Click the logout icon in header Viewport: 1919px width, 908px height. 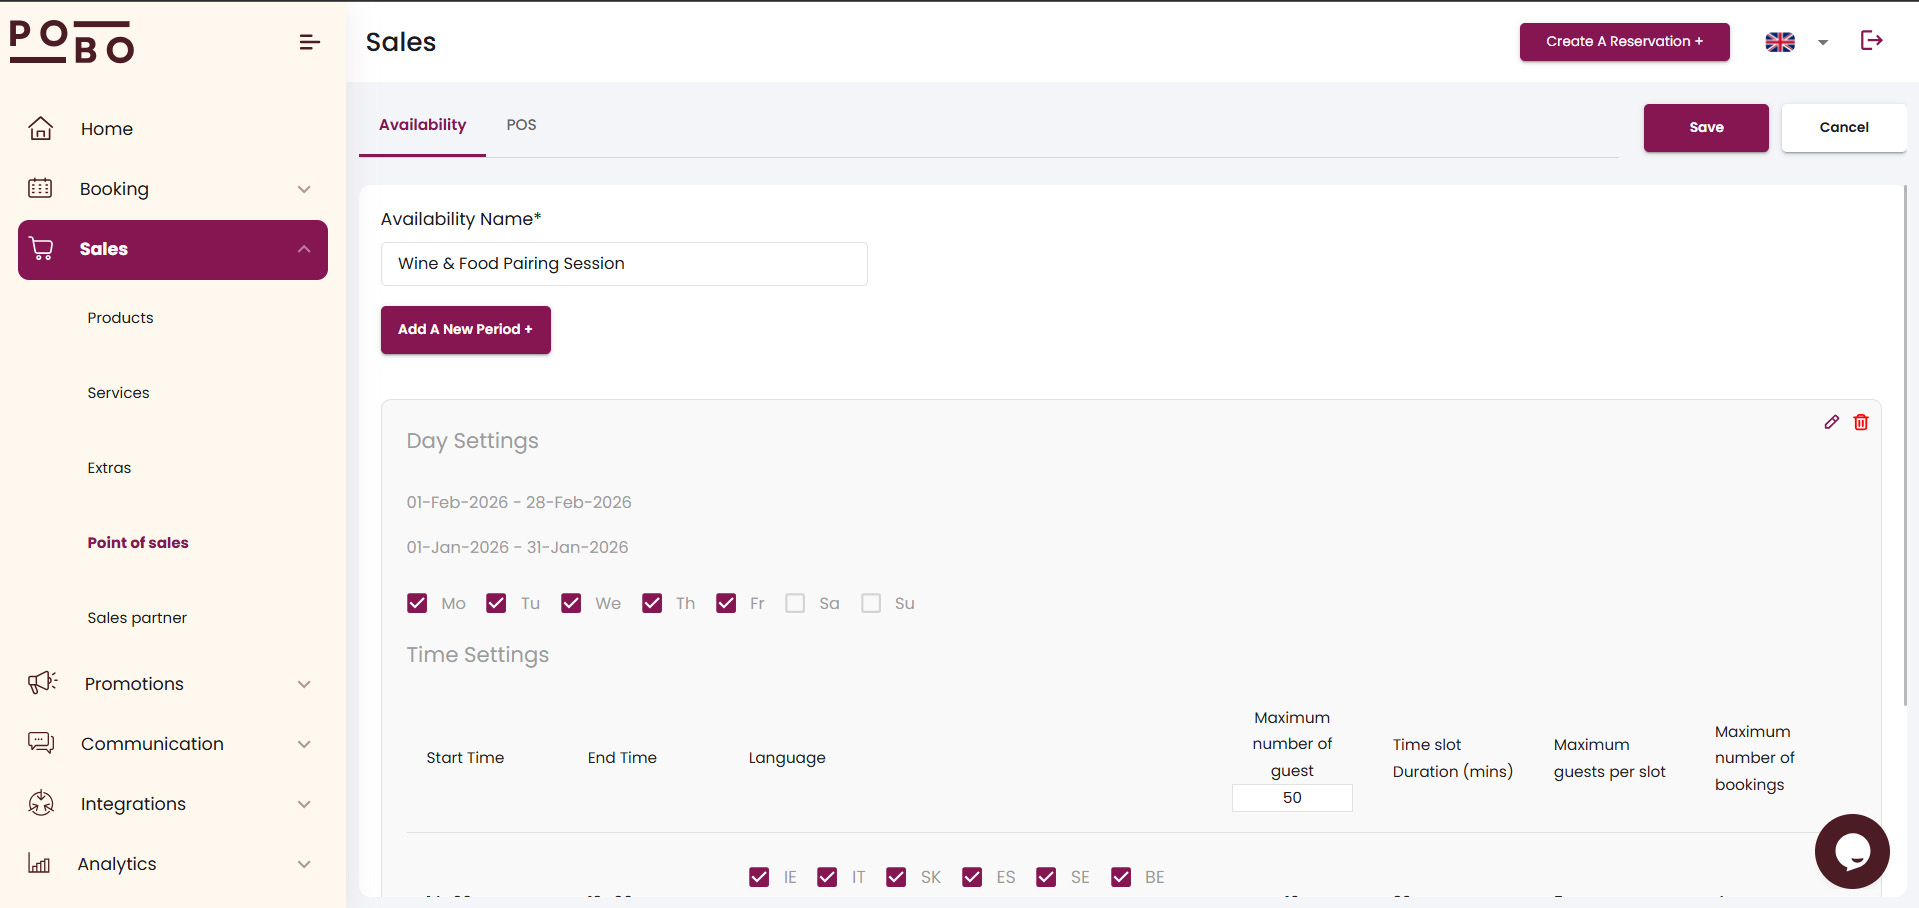[x=1871, y=40]
